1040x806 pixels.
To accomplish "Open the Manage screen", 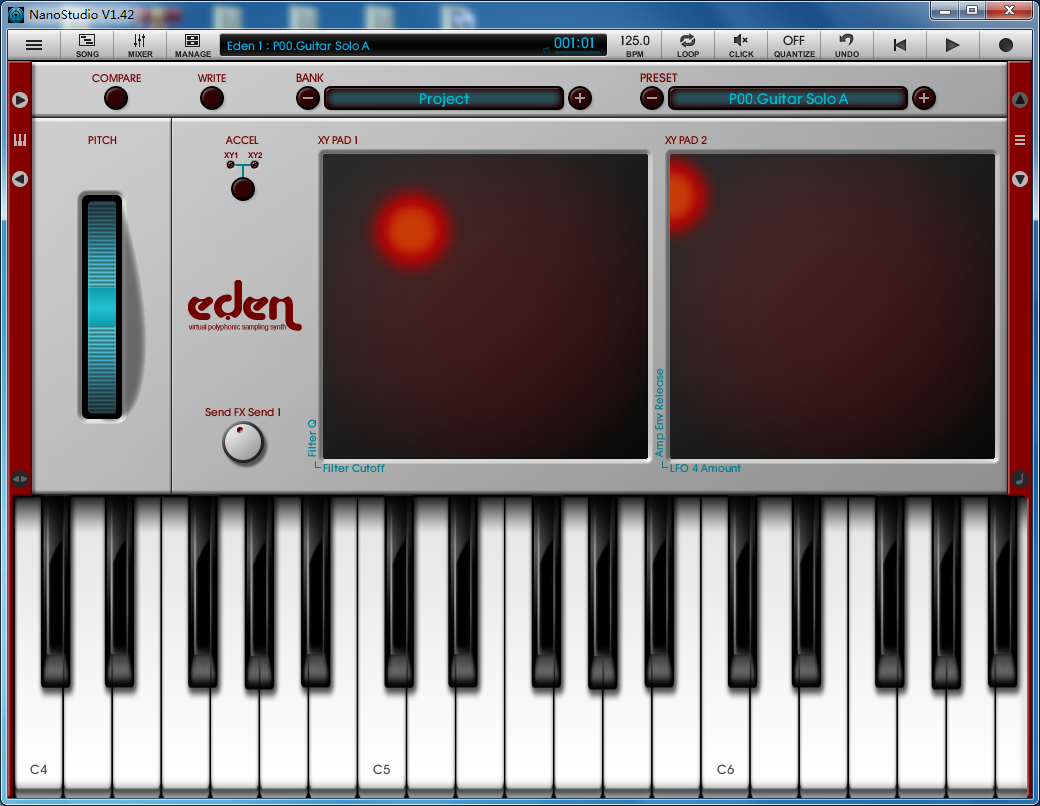I will [193, 45].
